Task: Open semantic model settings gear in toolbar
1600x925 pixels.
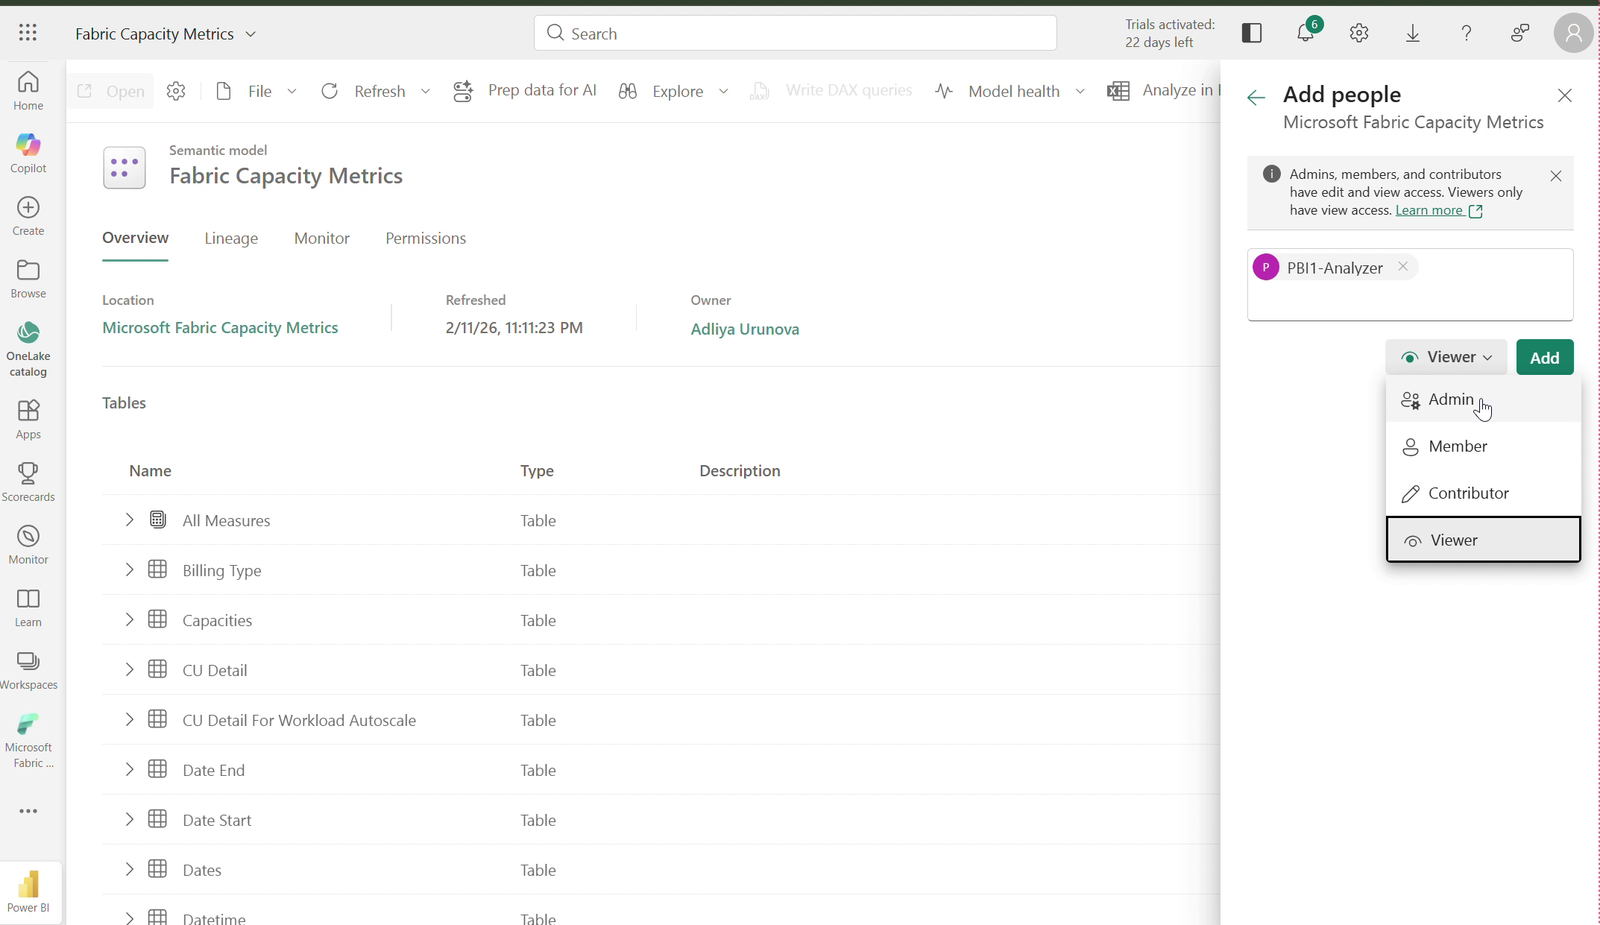Action: (x=176, y=91)
